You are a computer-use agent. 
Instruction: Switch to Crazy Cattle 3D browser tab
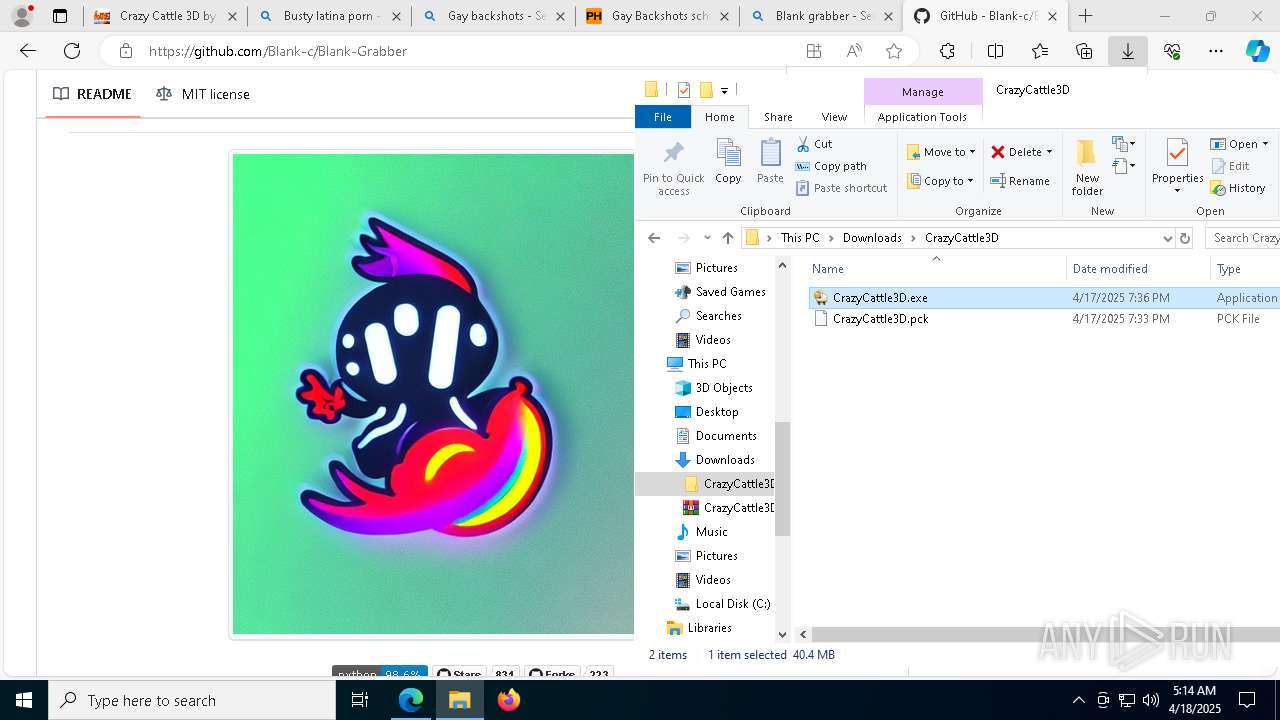point(167,16)
